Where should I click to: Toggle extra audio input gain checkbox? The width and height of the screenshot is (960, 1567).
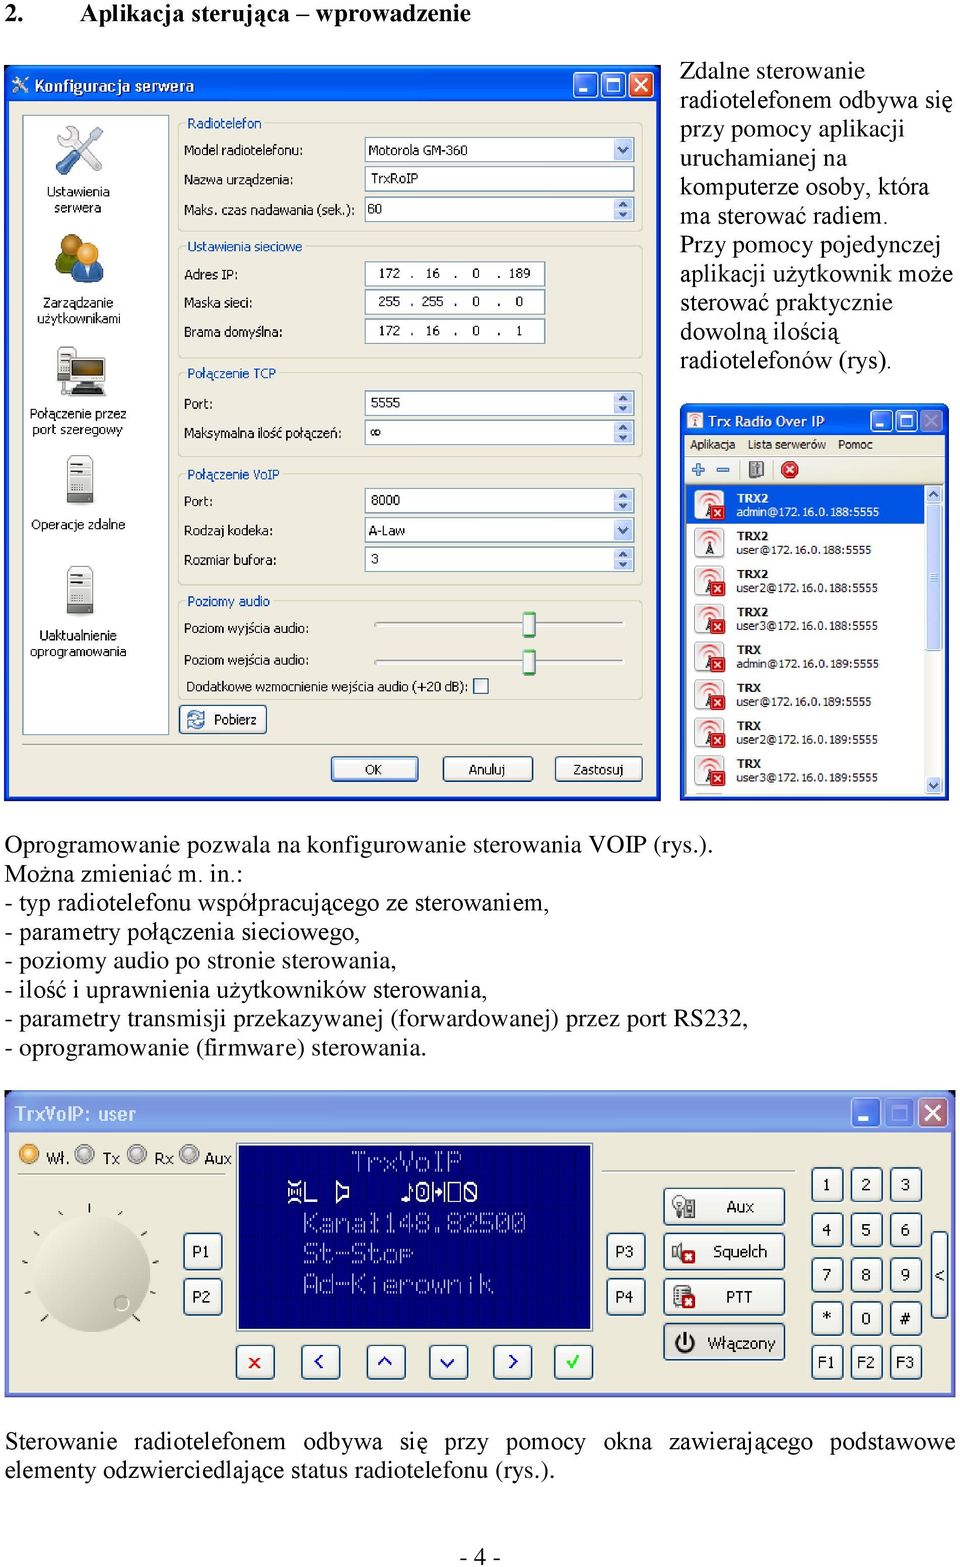pos(481,686)
